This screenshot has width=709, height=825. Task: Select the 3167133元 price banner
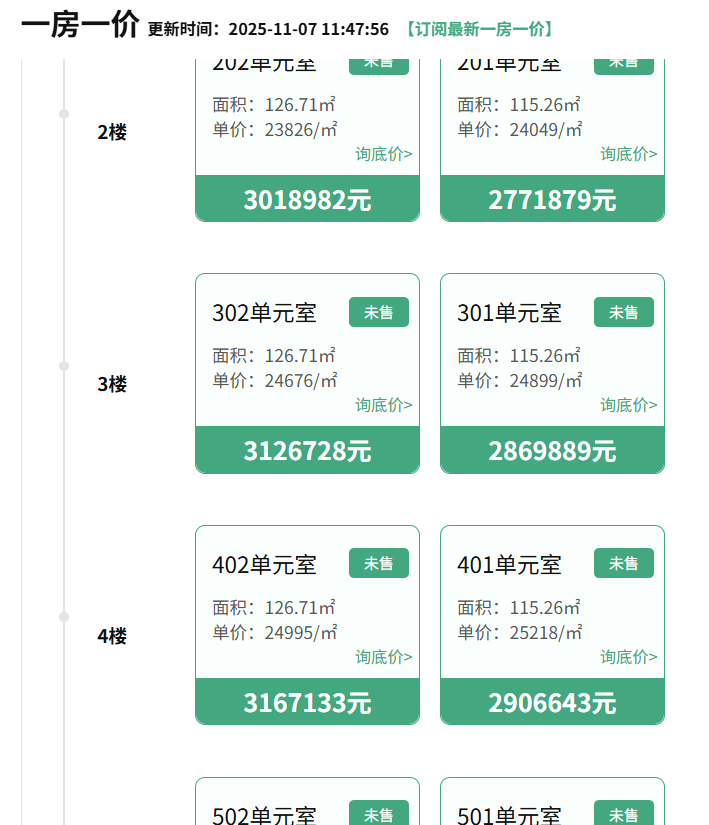[307, 702]
